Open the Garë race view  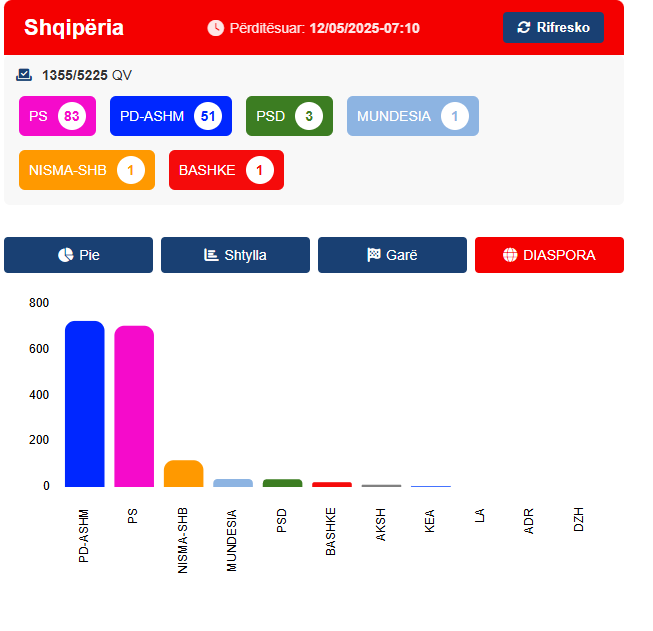[x=392, y=255]
